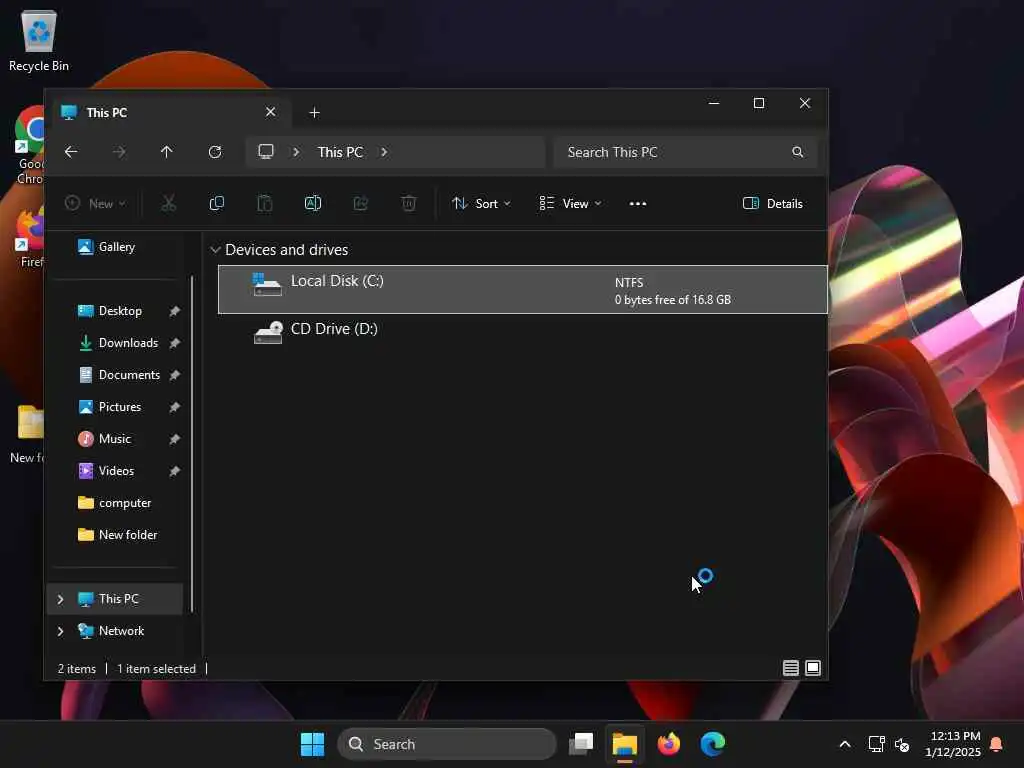This screenshot has height=768, width=1024.
Task: Click the Delete trash icon
Action: pos(409,203)
